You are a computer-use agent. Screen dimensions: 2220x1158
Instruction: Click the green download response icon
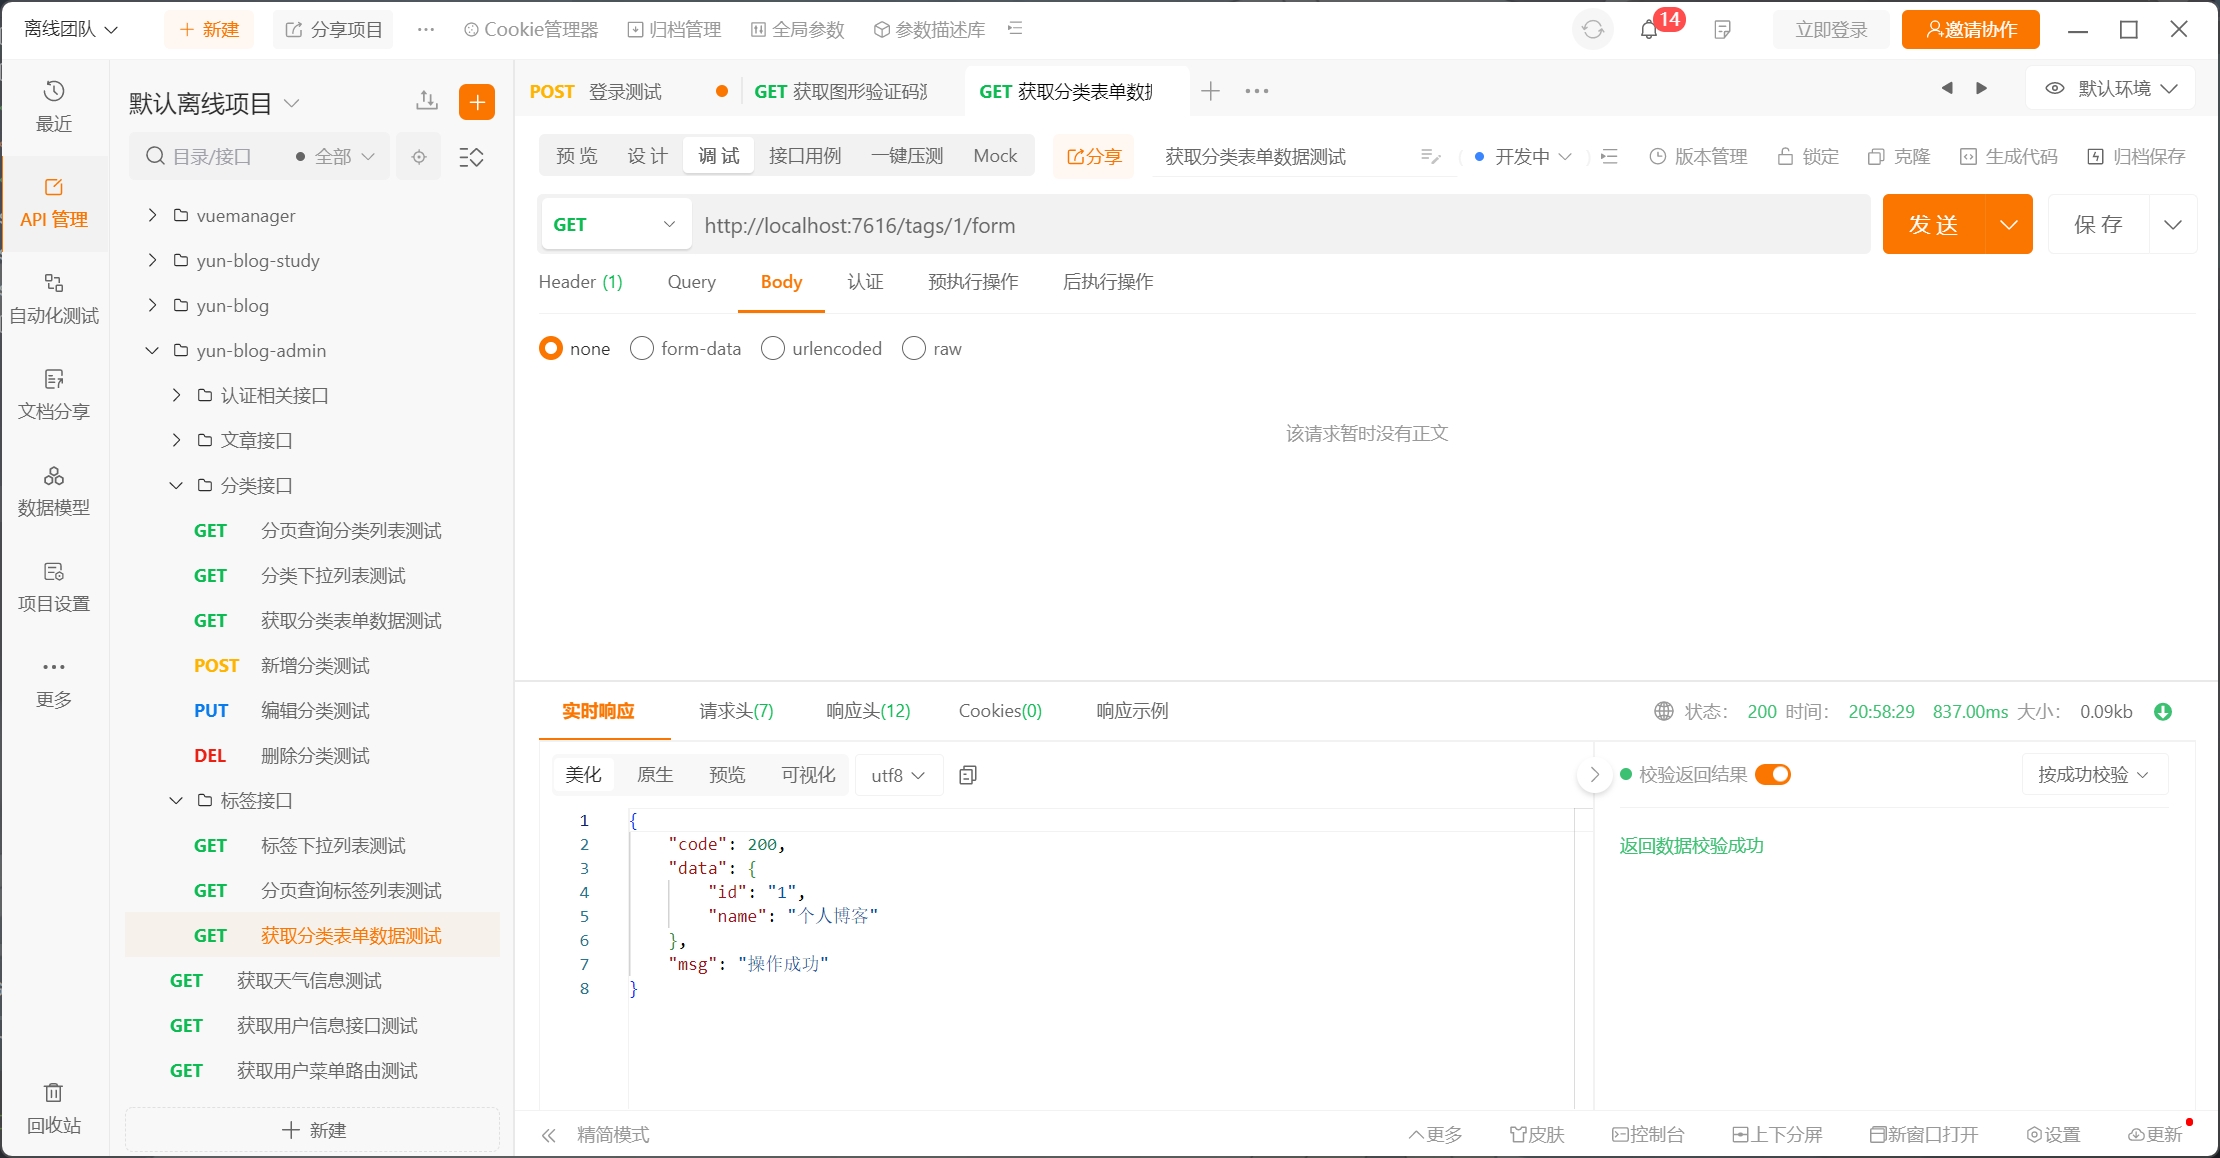[2163, 712]
